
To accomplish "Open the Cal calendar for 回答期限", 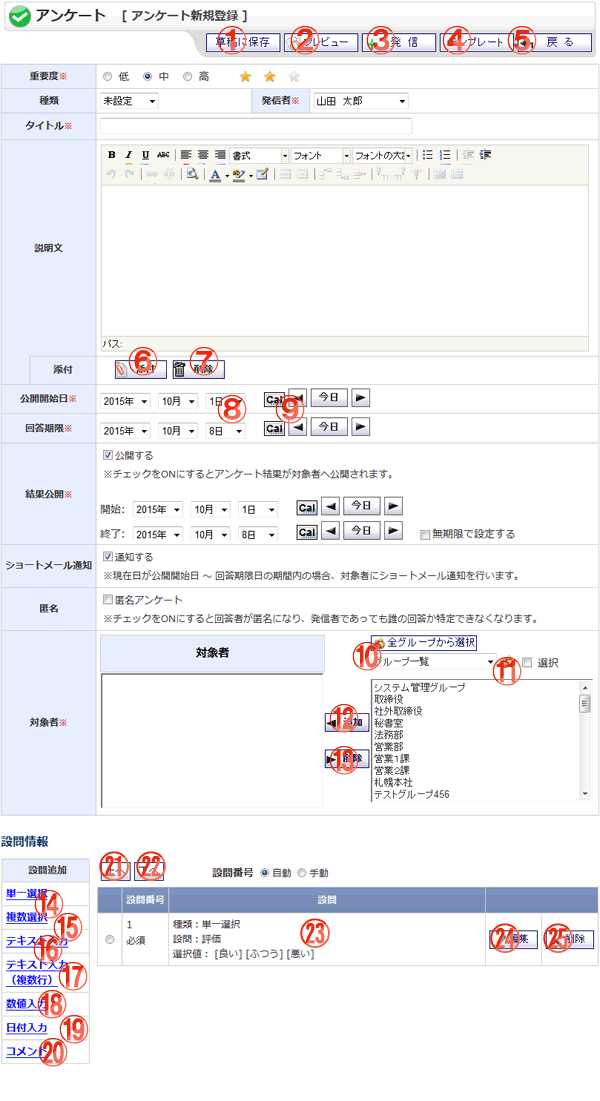I will [274, 428].
